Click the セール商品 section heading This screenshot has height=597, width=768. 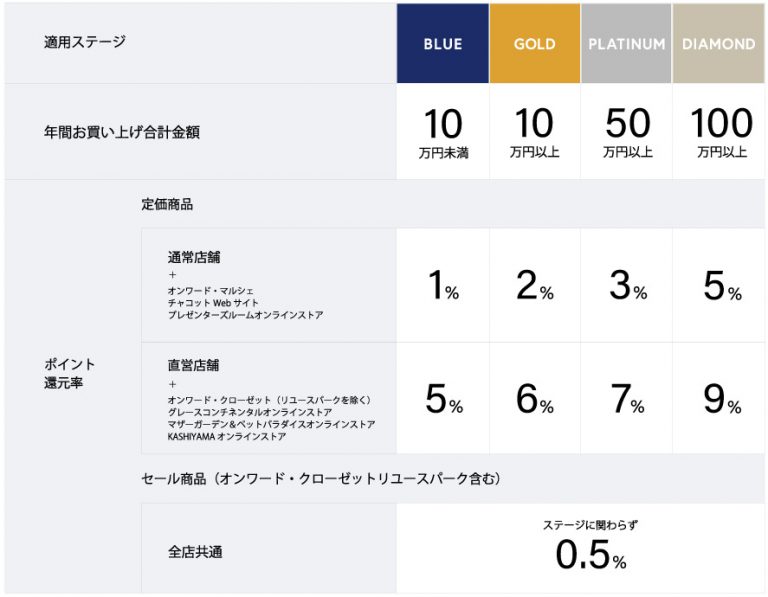coord(320,479)
